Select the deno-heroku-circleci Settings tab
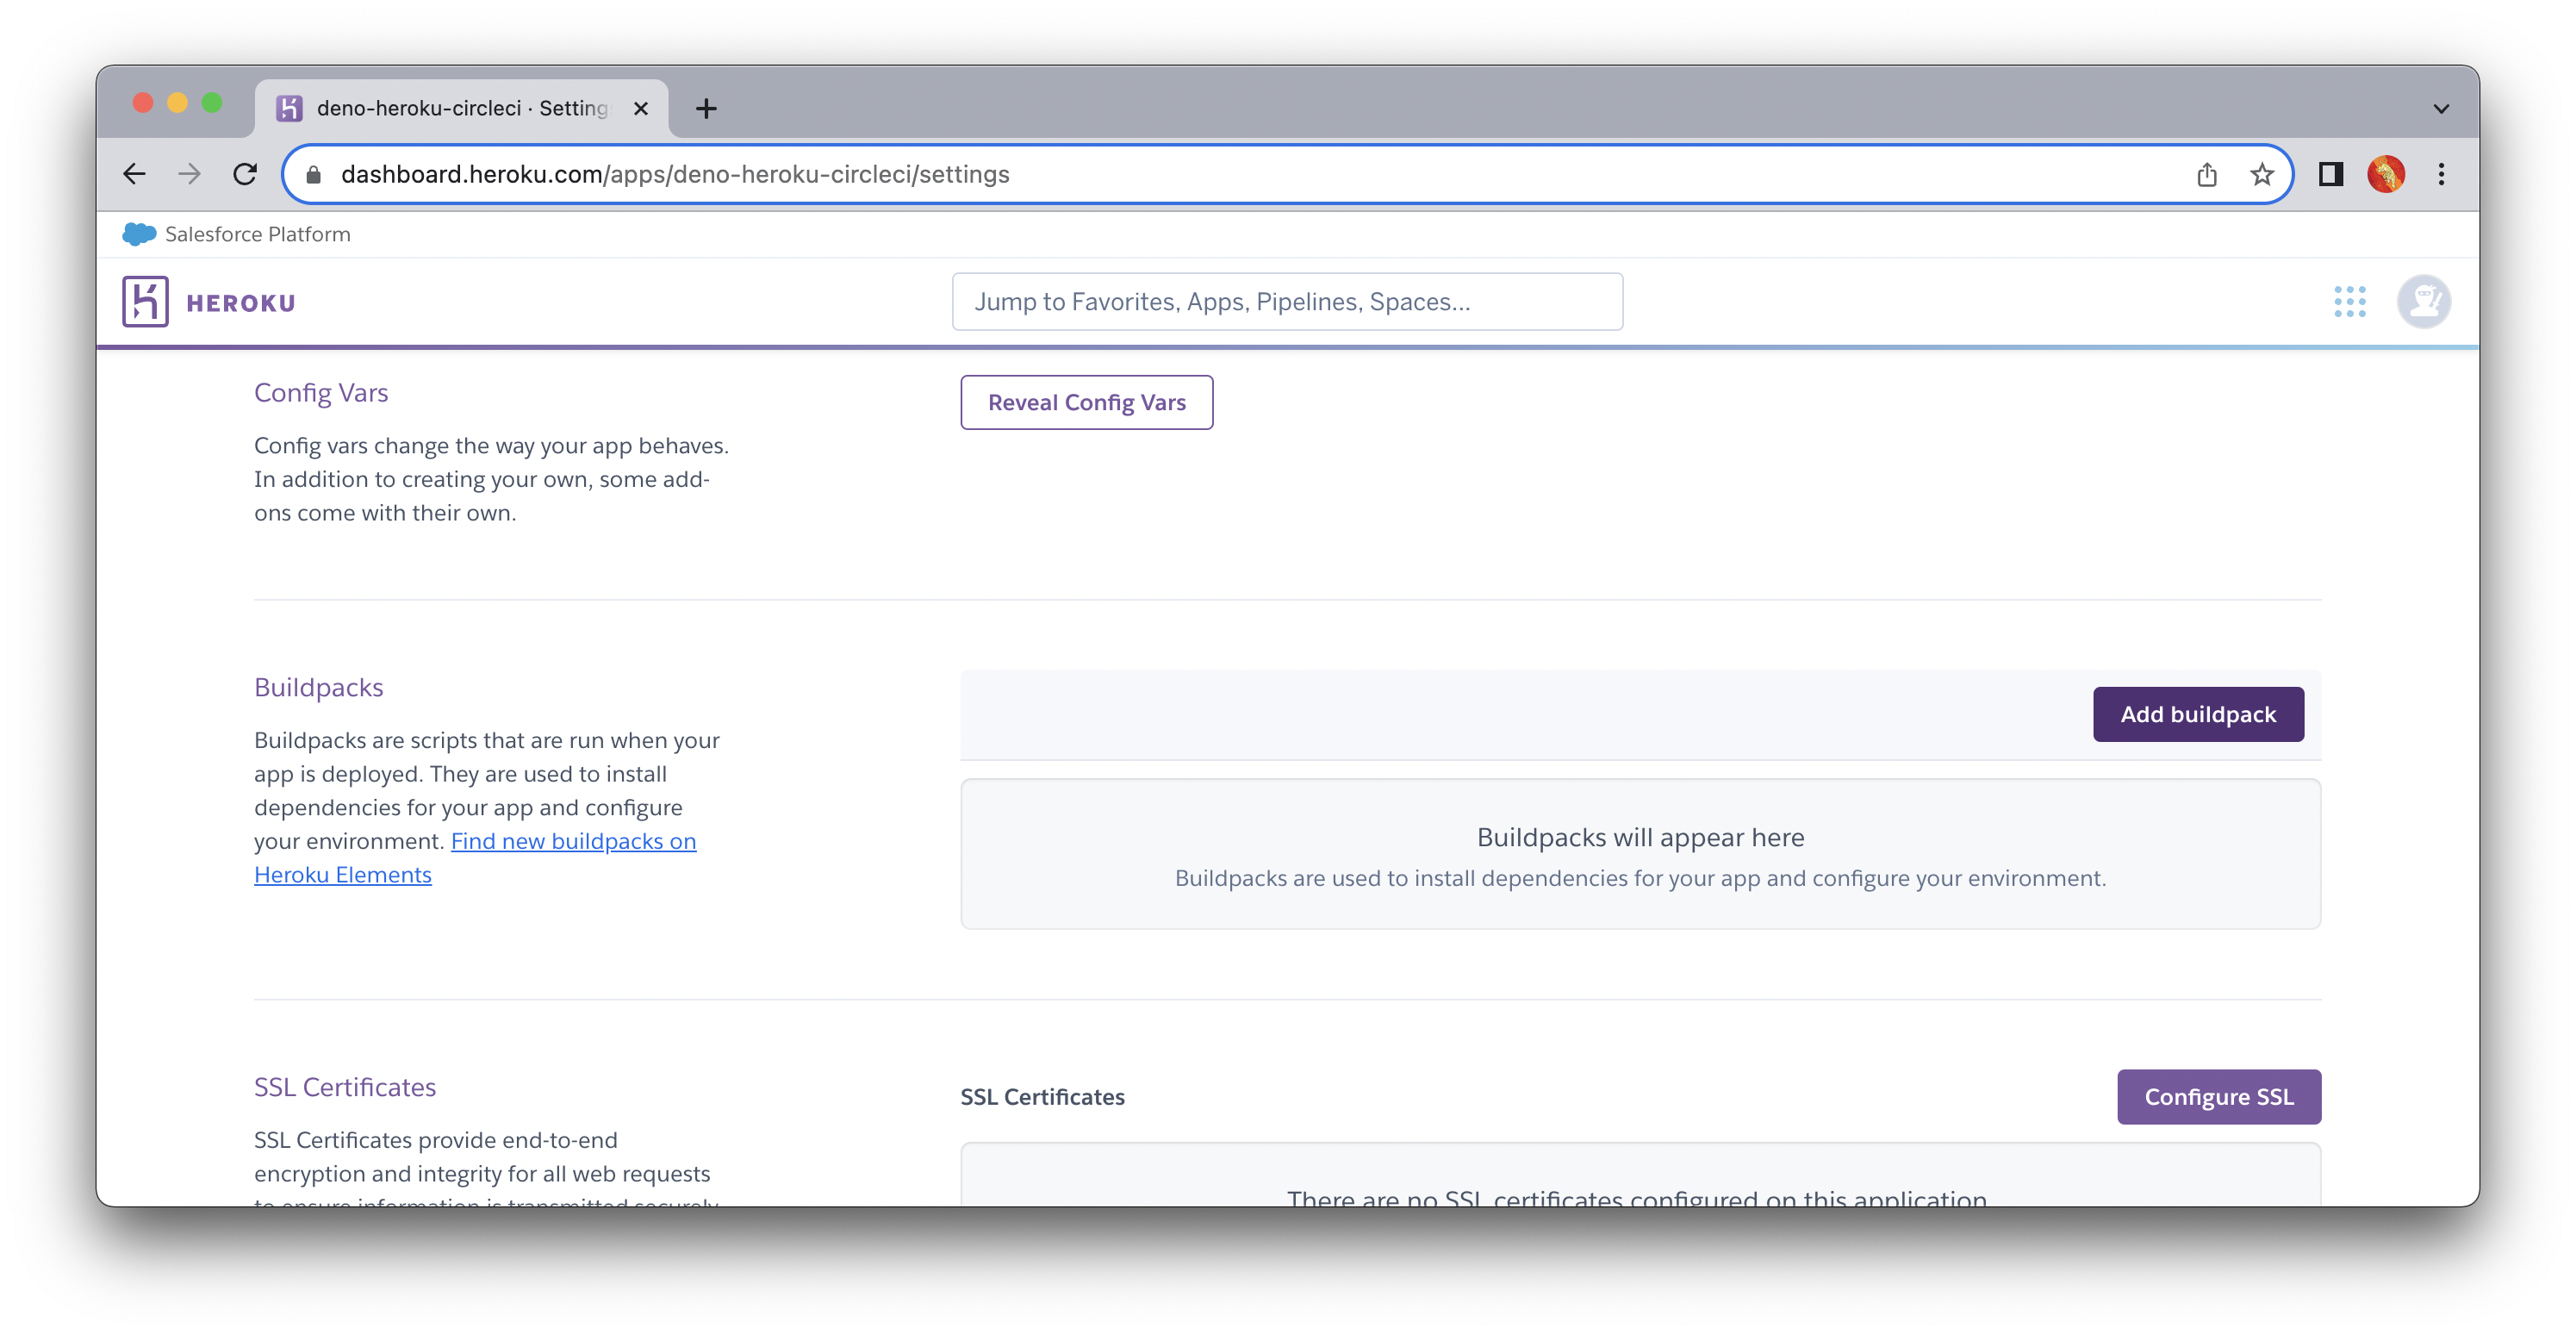Image resolution: width=2576 pixels, height=1334 pixels. tap(460, 108)
